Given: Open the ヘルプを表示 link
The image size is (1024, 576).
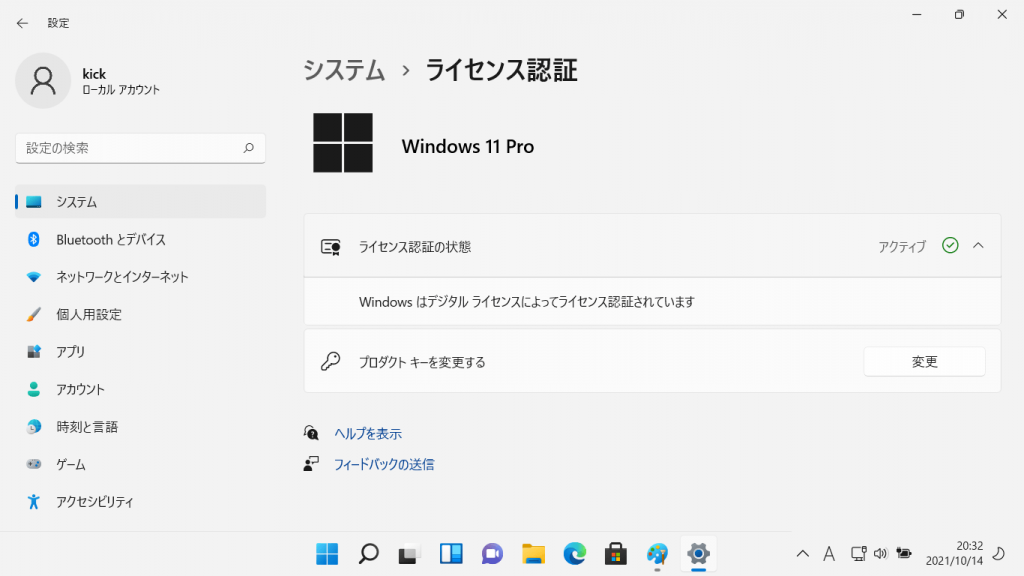Looking at the screenshot, I should point(367,434).
